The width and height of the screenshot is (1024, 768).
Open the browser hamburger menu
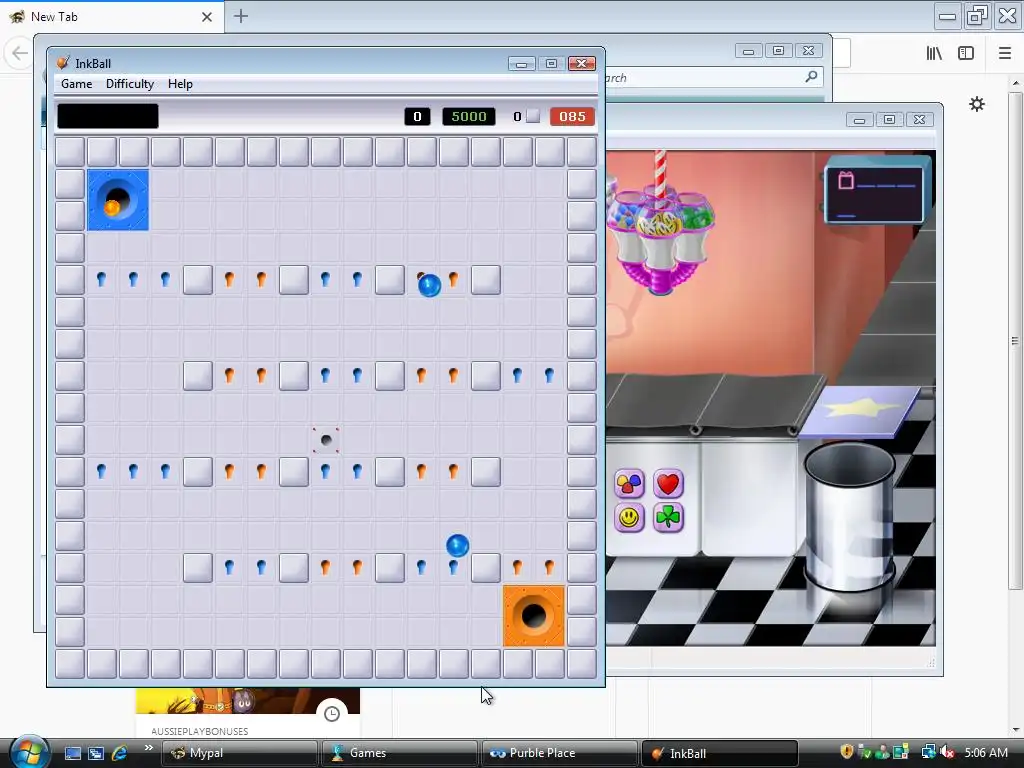click(1005, 53)
